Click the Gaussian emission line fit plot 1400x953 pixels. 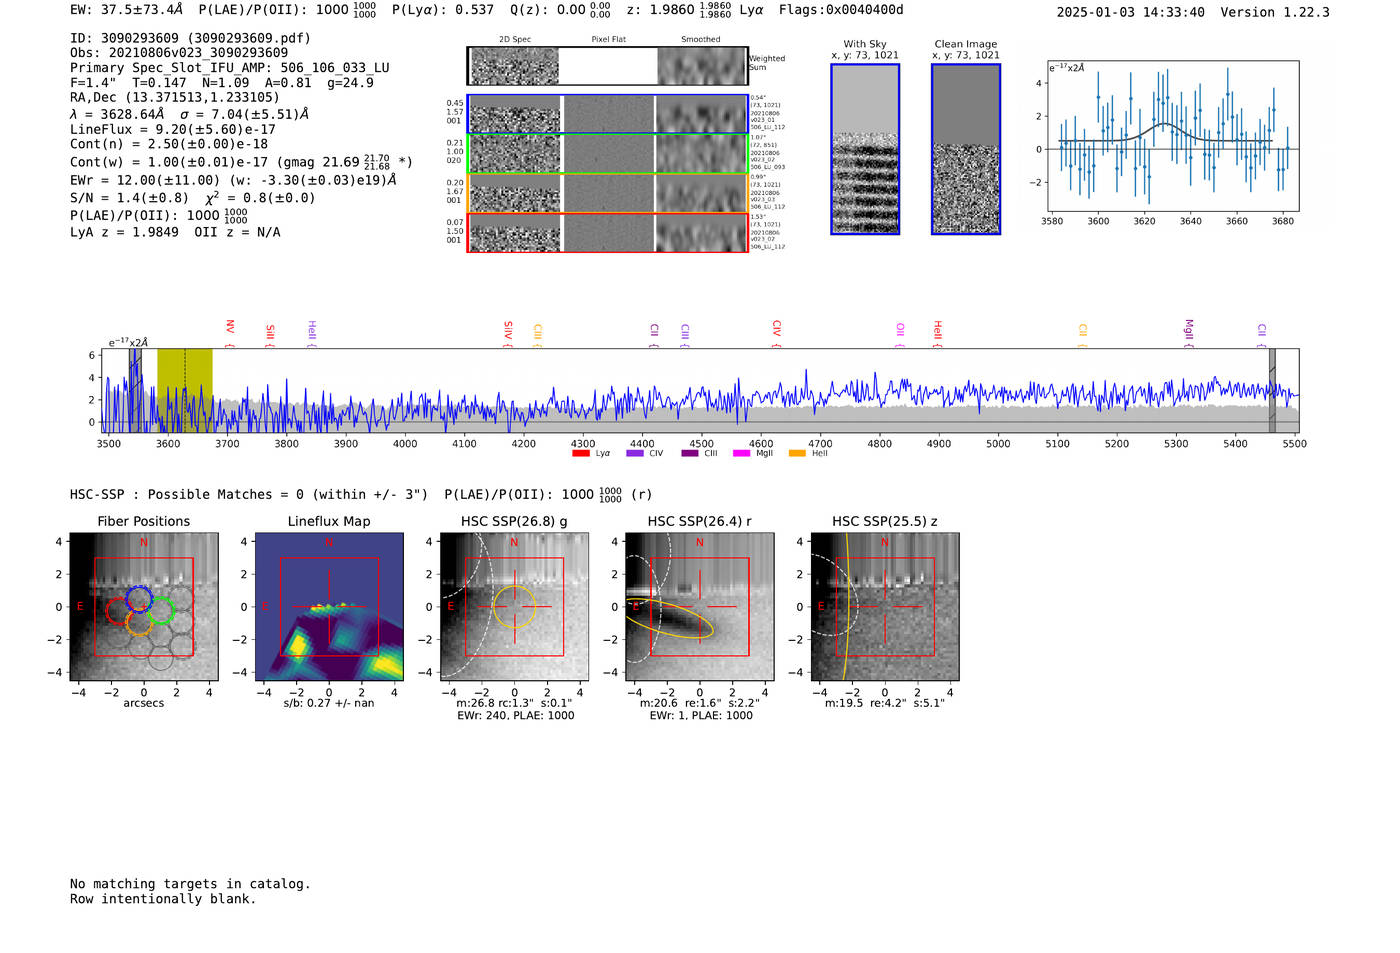1172,136
